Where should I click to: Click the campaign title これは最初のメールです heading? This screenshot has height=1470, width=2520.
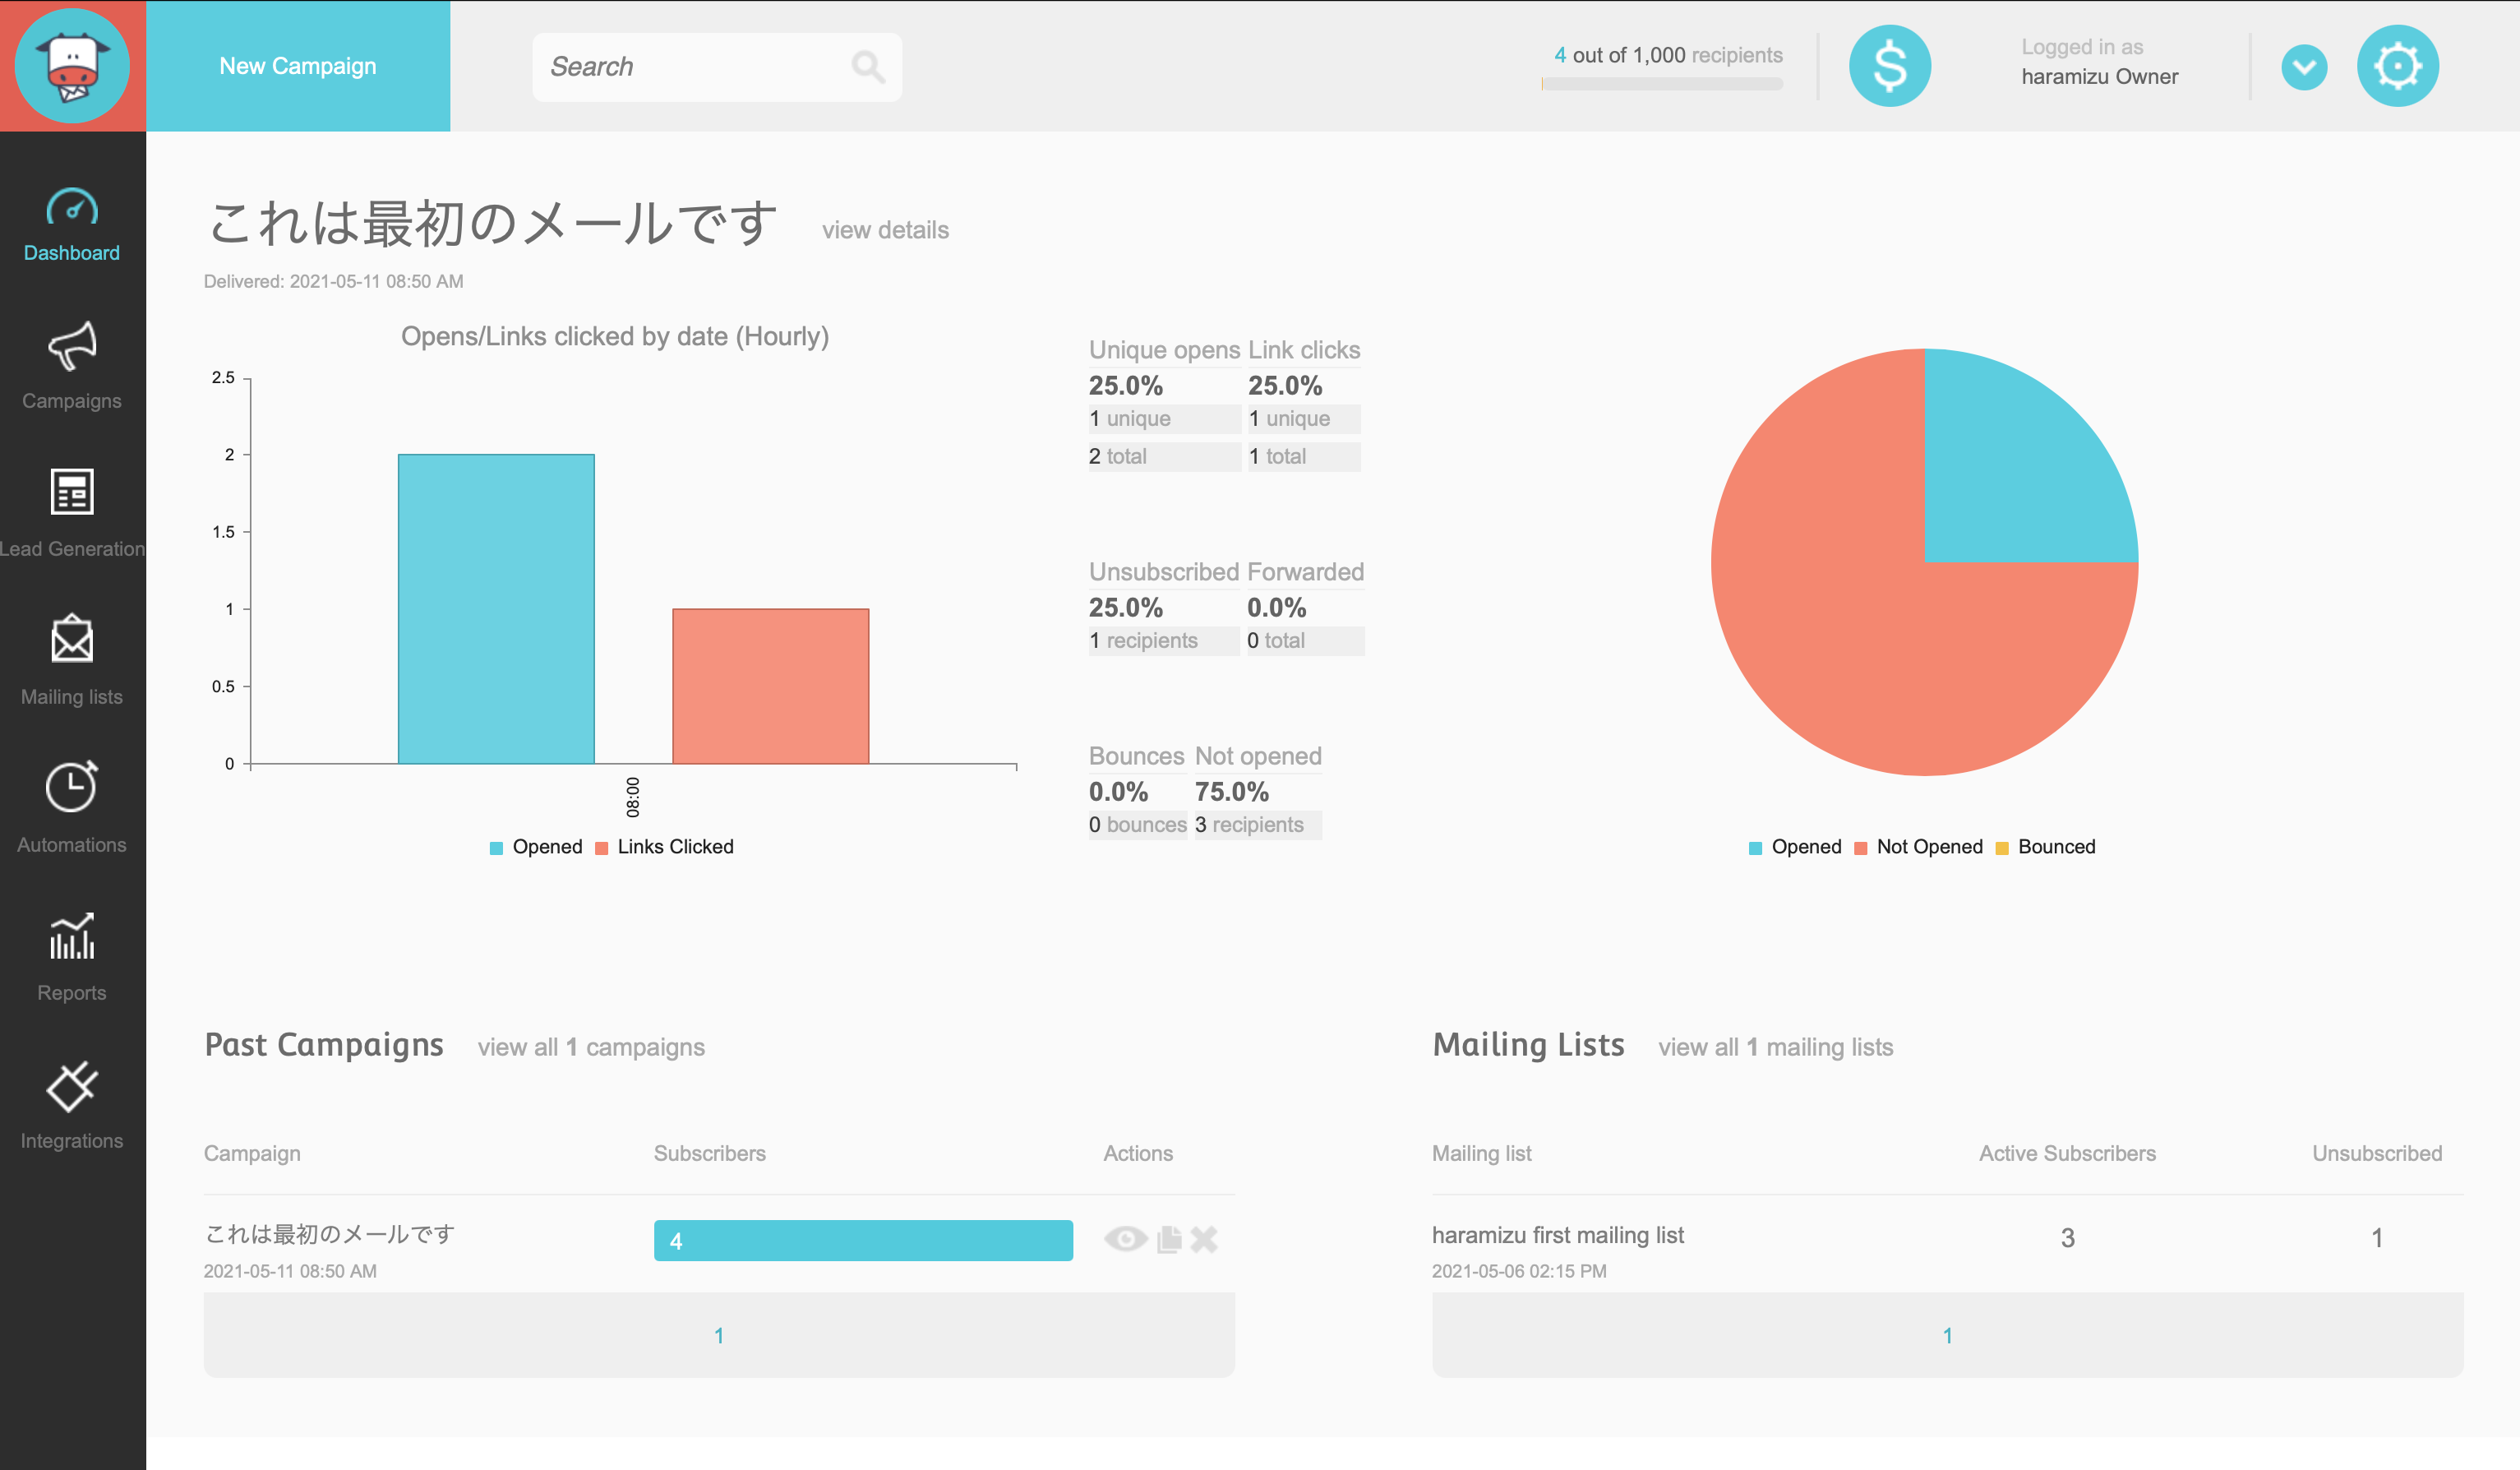click(x=492, y=222)
